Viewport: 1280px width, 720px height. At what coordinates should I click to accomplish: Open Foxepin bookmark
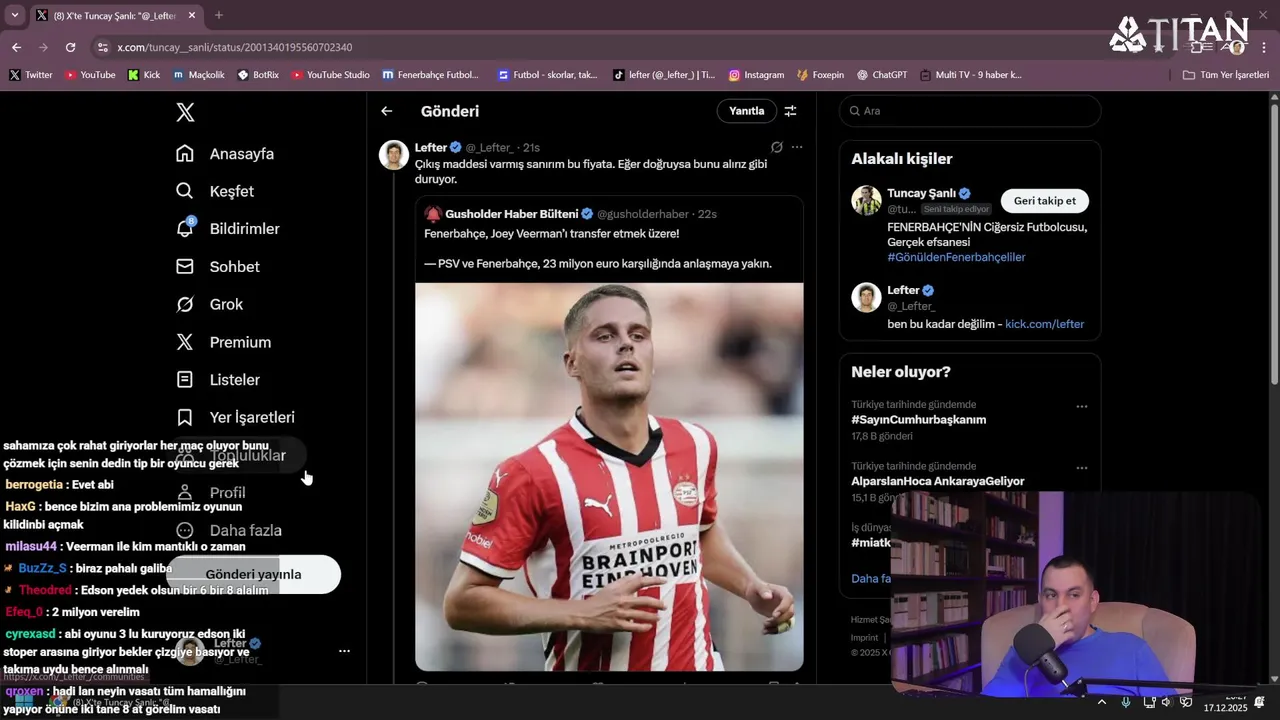pyautogui.click(x=820, y=75)
